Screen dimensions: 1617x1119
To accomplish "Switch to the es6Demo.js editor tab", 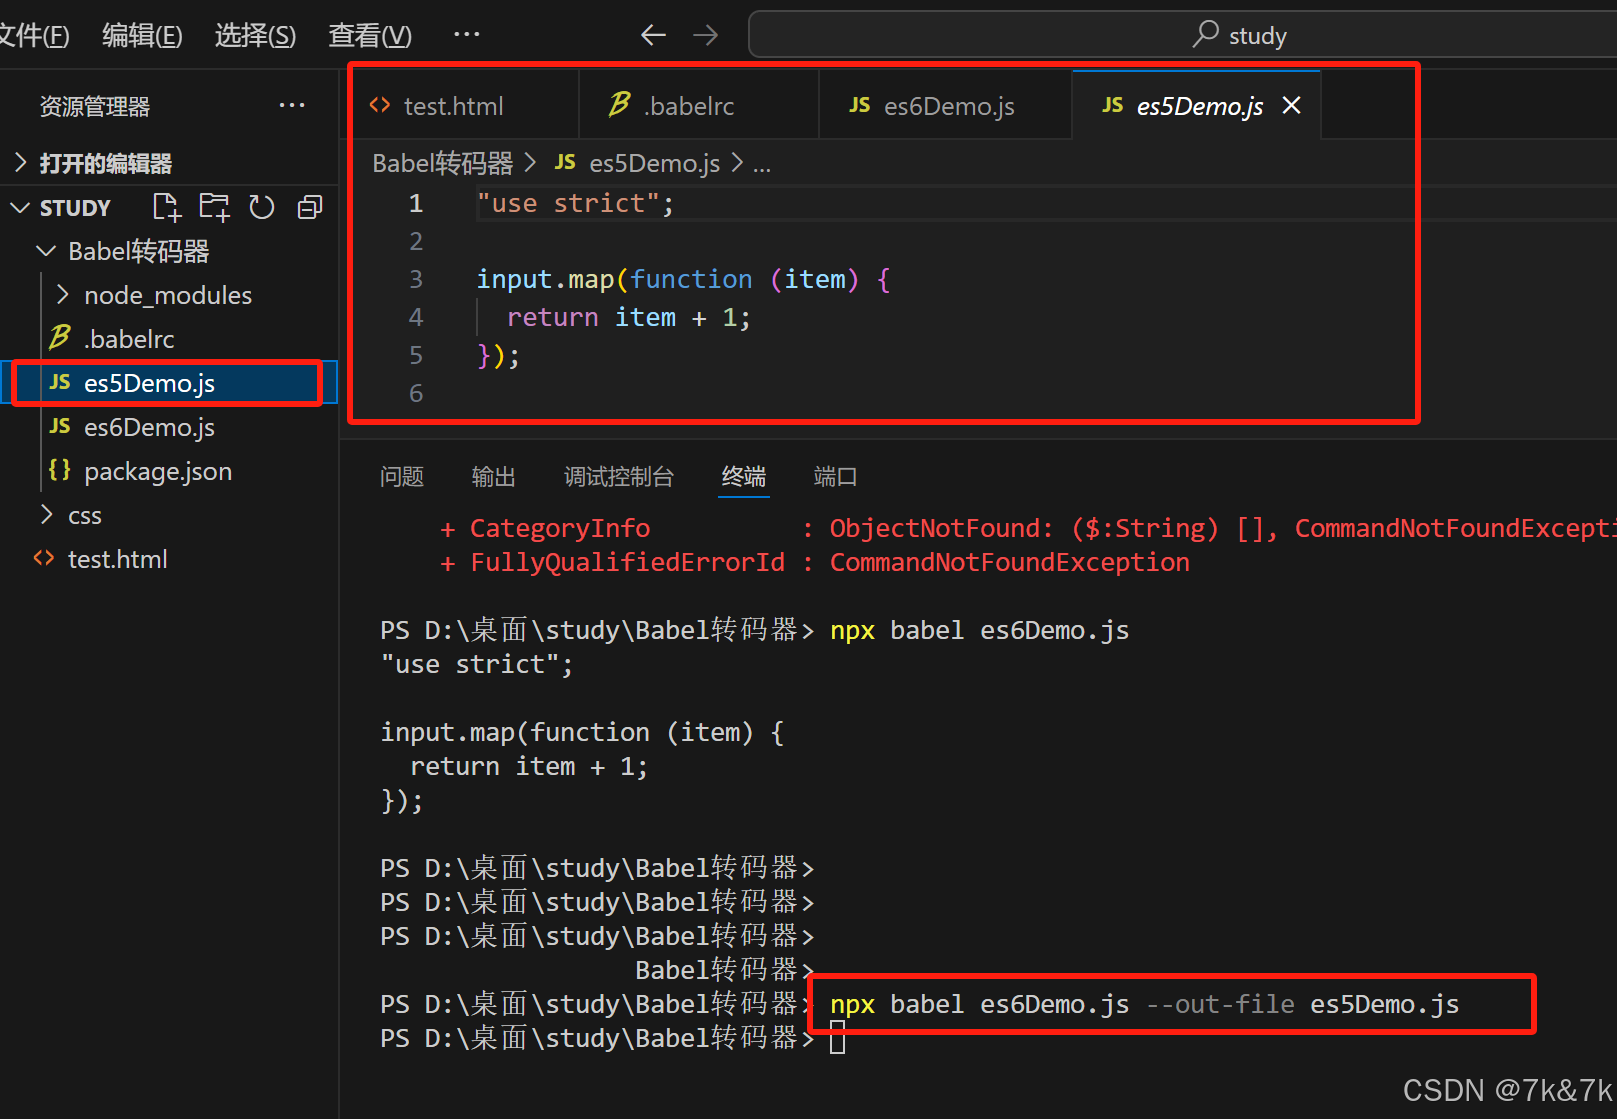I will tap(944, 105).
